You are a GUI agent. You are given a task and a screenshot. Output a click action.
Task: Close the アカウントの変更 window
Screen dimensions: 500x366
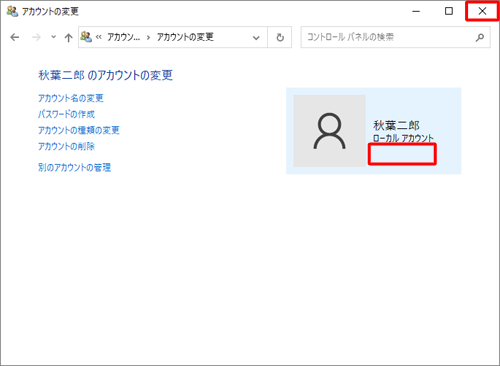(482, 11)
